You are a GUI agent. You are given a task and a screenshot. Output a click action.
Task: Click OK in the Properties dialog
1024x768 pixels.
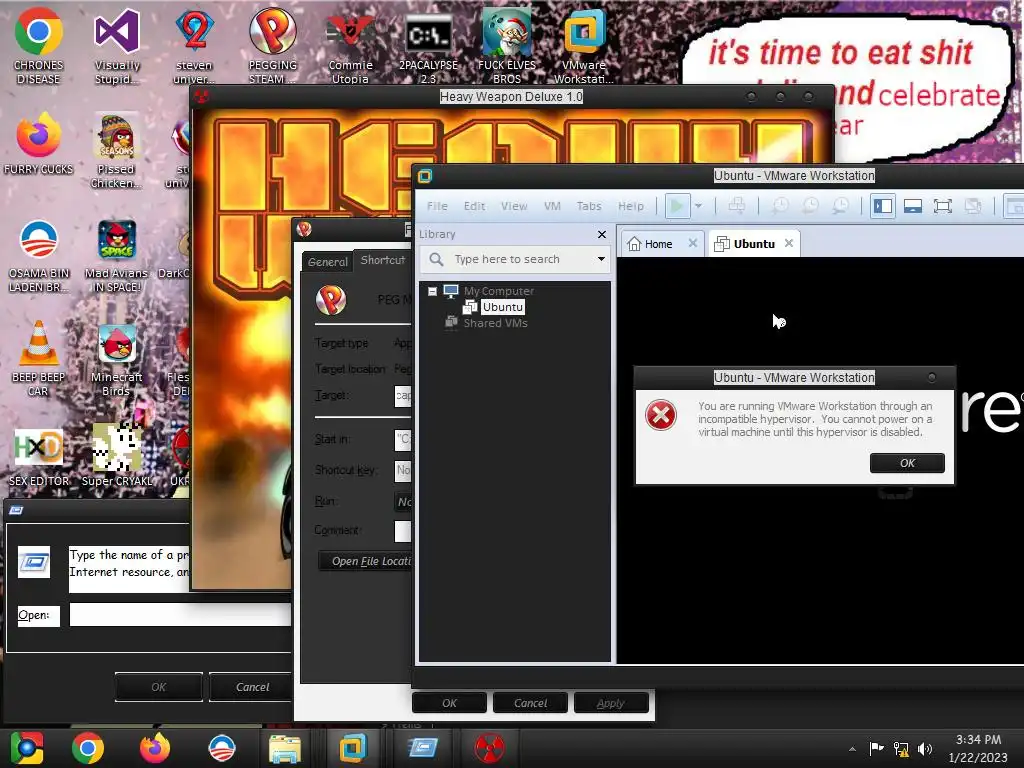pyautogui.click(x=449, y=703)
